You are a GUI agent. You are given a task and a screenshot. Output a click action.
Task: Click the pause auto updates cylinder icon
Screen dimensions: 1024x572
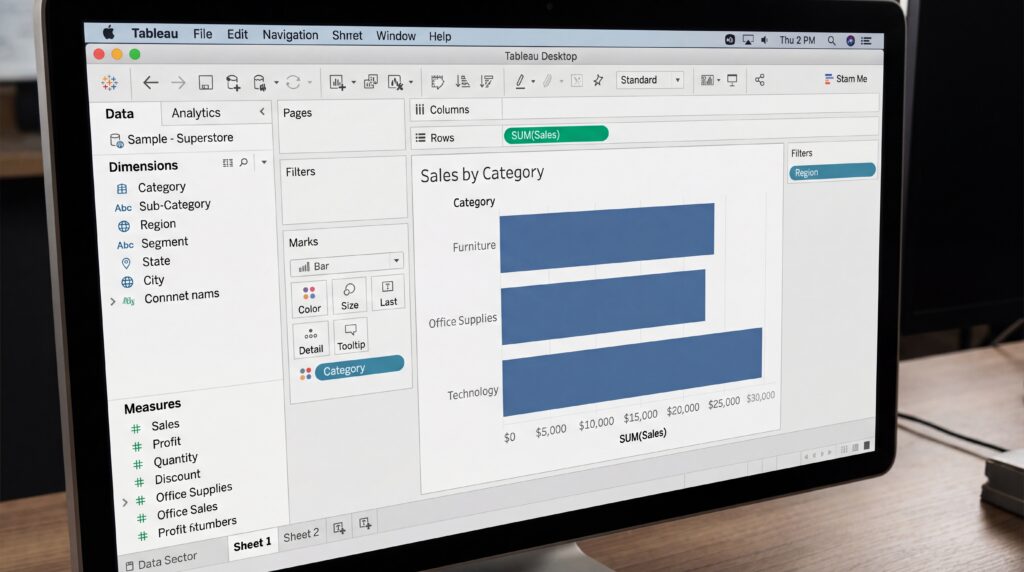click(259, 82)
